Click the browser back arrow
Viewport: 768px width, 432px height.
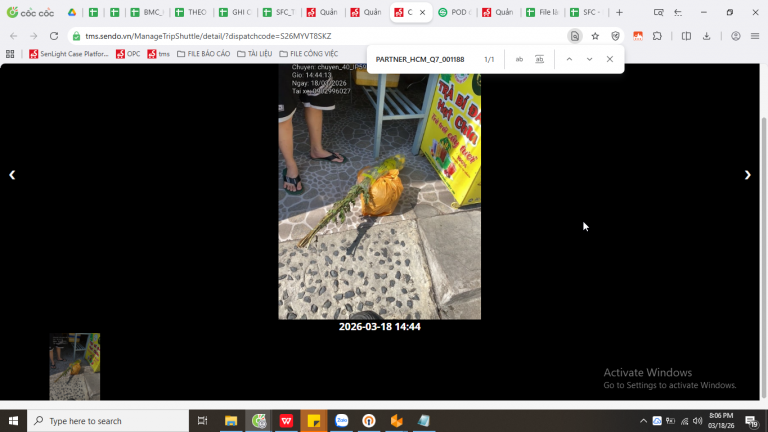point(14,36)
